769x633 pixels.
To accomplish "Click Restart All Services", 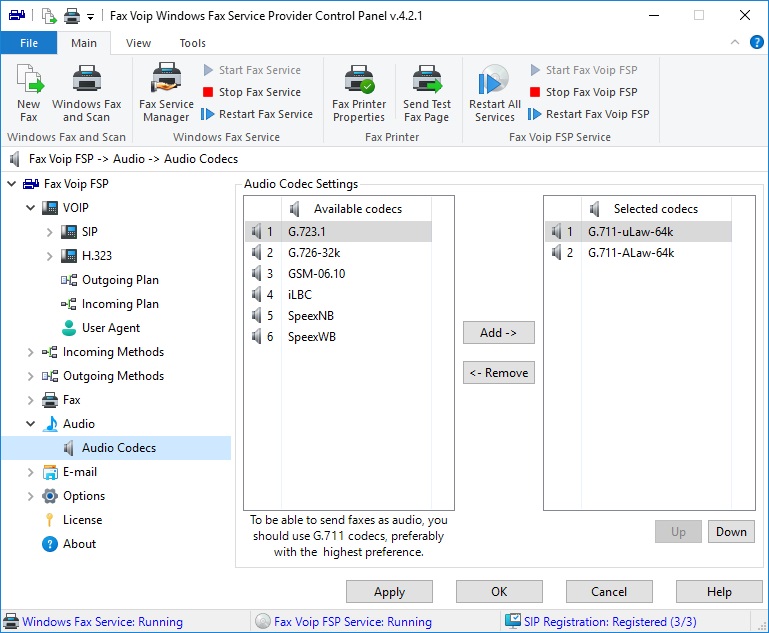I will click(x=494, y=93).
